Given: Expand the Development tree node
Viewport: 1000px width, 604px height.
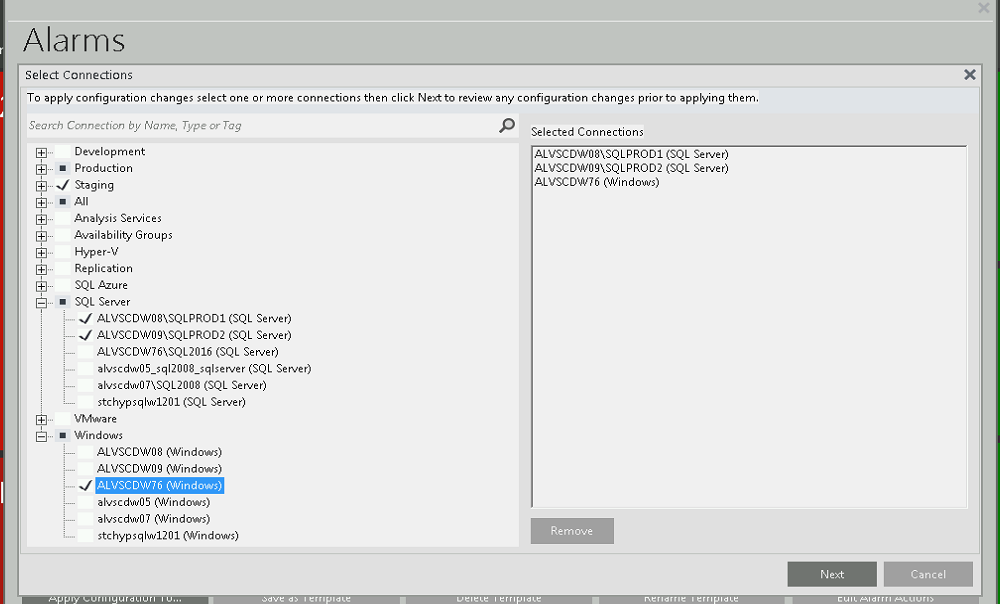Looking at the screenshot, I should click(x=42, y=152).
